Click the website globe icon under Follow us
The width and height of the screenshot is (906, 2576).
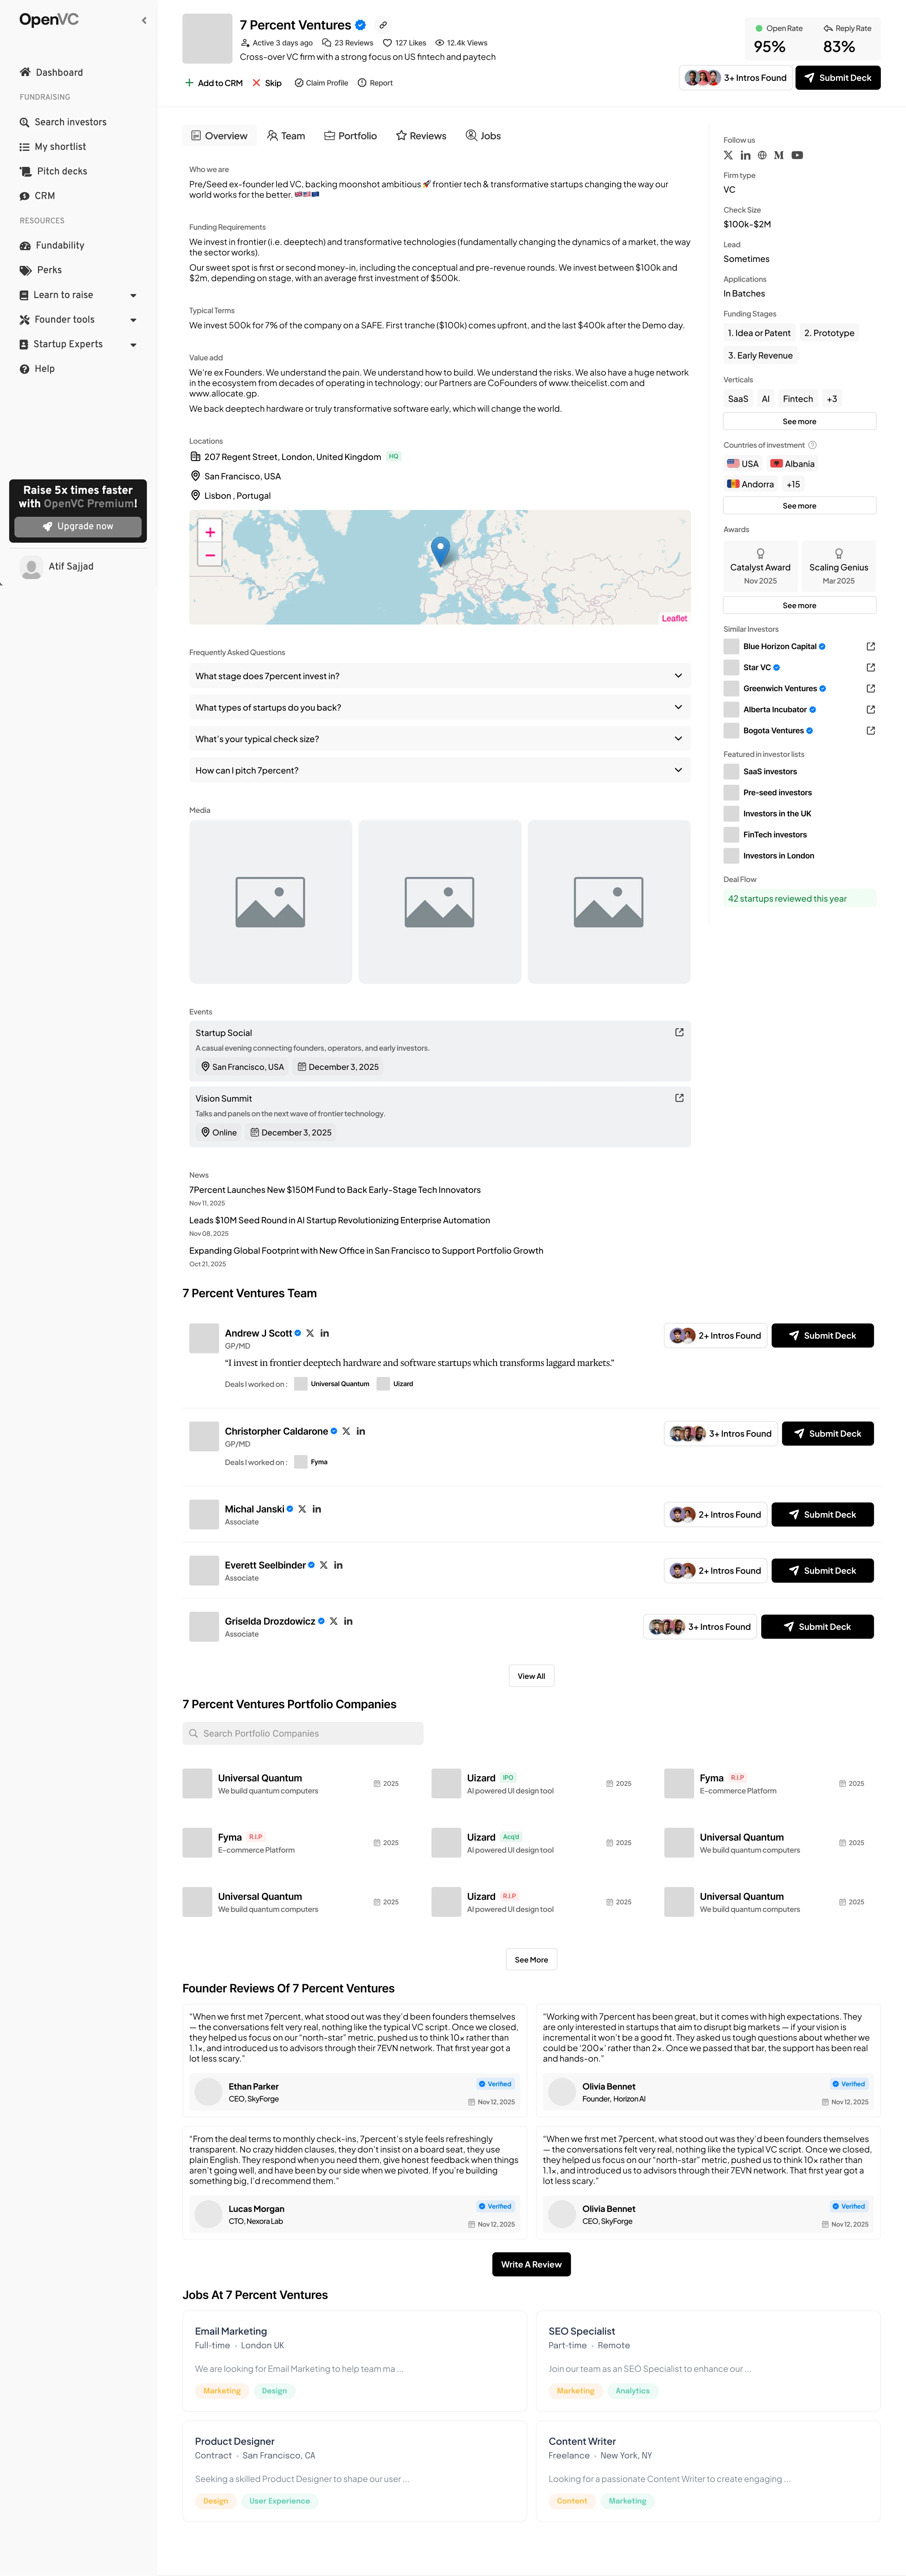[x=762, y=155]
